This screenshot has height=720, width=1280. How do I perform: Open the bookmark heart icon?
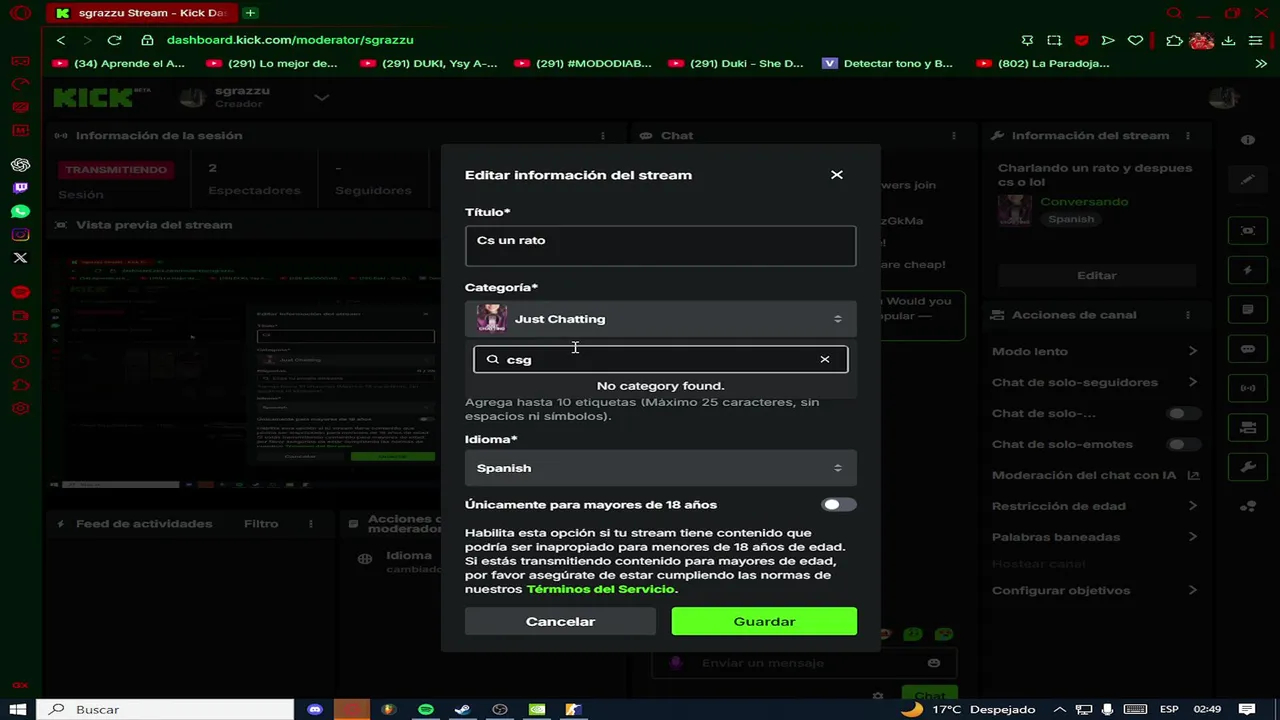tap(1135, 40)
